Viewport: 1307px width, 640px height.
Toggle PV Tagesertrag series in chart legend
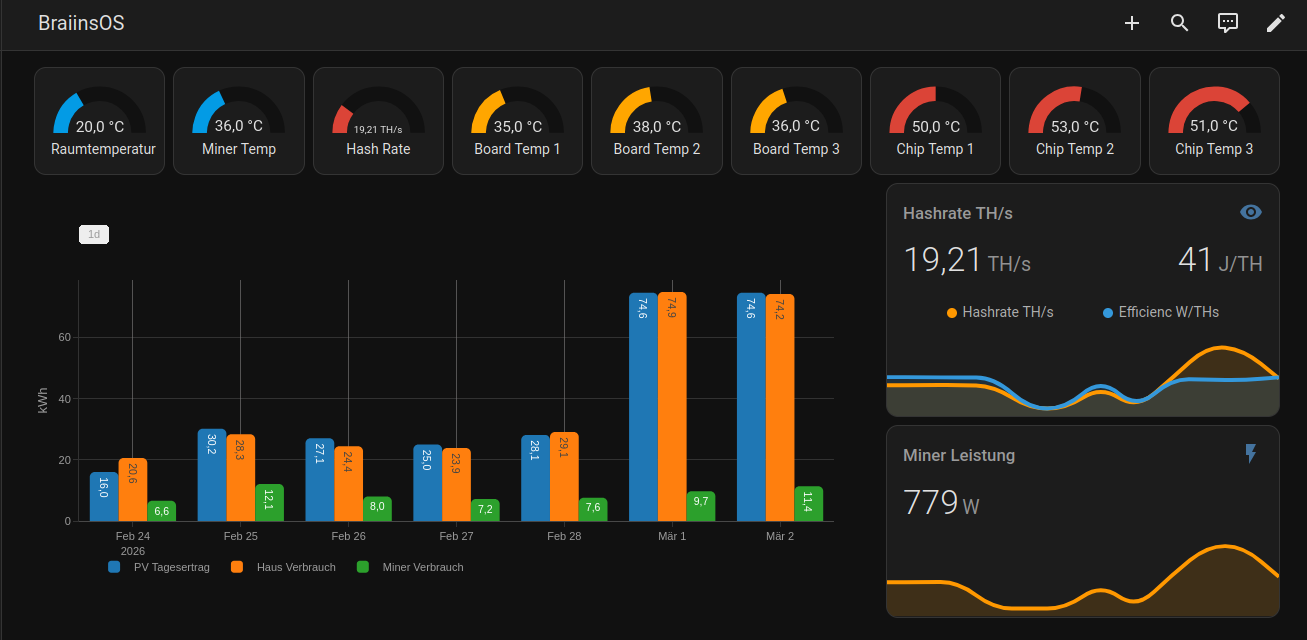160,567
